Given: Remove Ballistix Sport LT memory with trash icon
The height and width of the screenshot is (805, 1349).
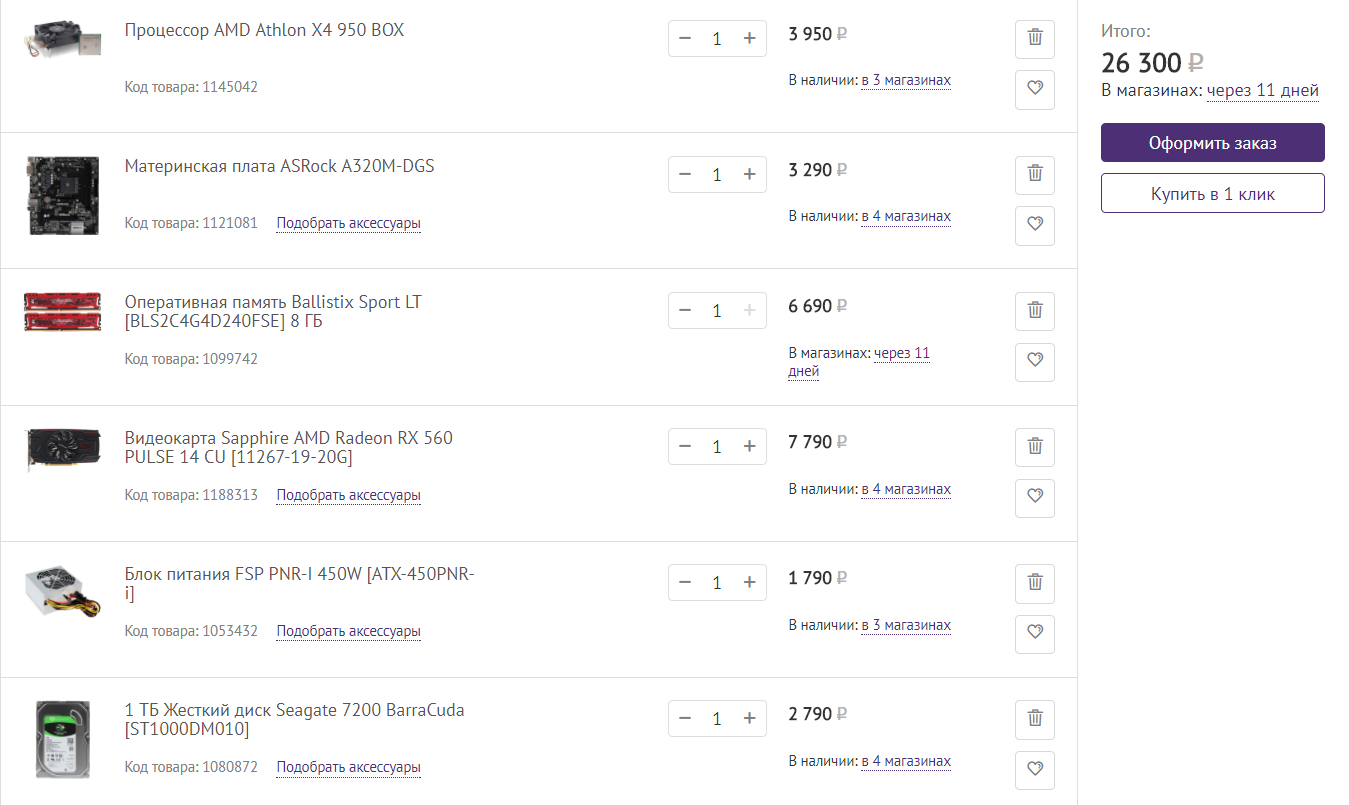Looking at the screenshot, I should coord(1035,310).
